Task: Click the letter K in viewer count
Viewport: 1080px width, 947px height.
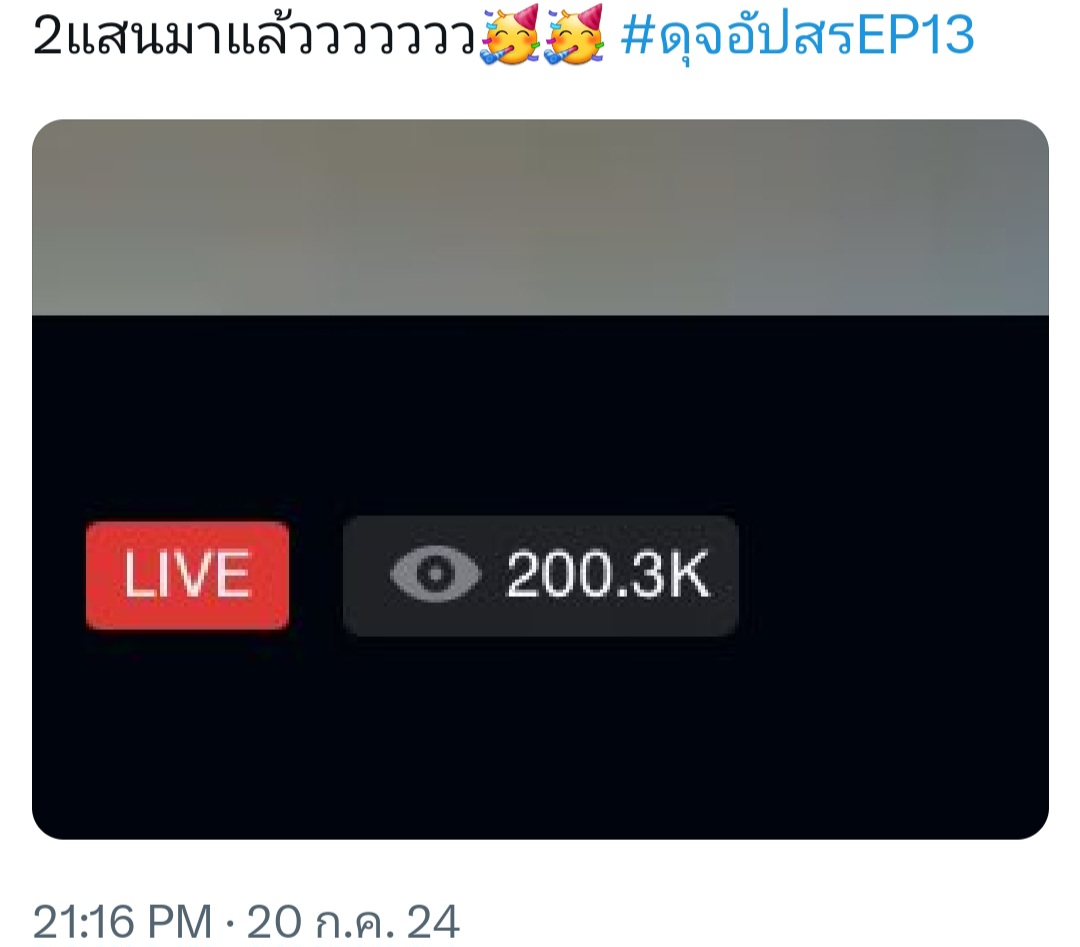Action: 687,574
